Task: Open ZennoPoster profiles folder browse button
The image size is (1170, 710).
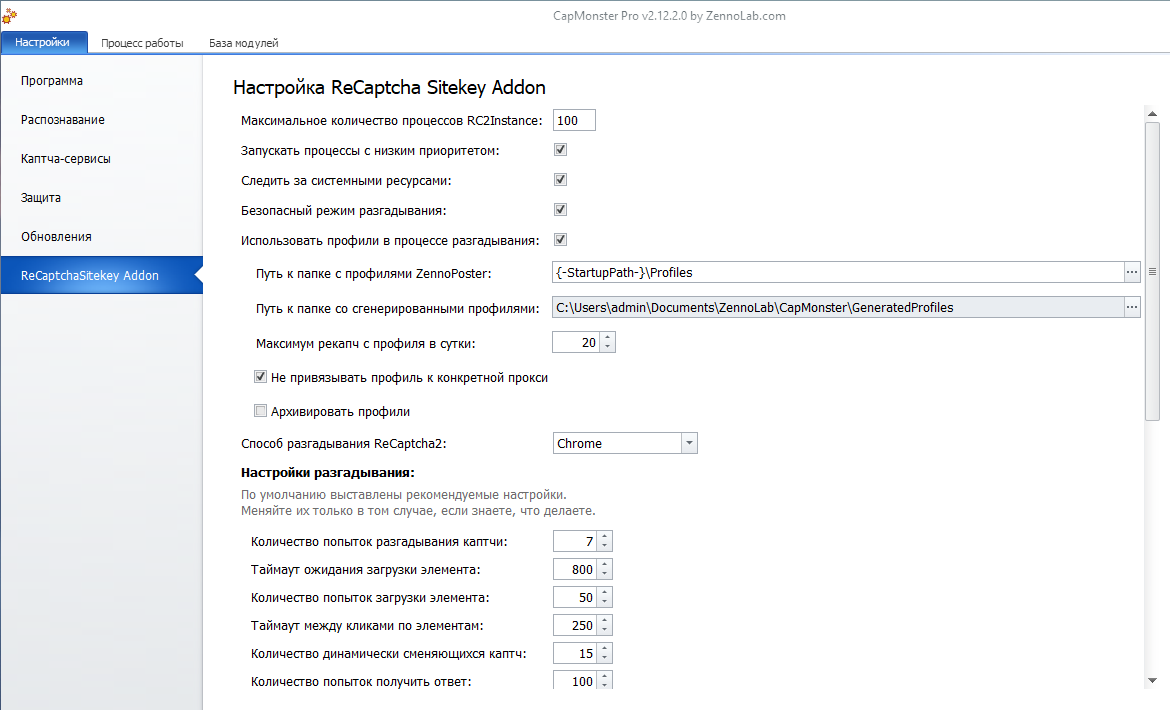Action: coord(1131,271)
